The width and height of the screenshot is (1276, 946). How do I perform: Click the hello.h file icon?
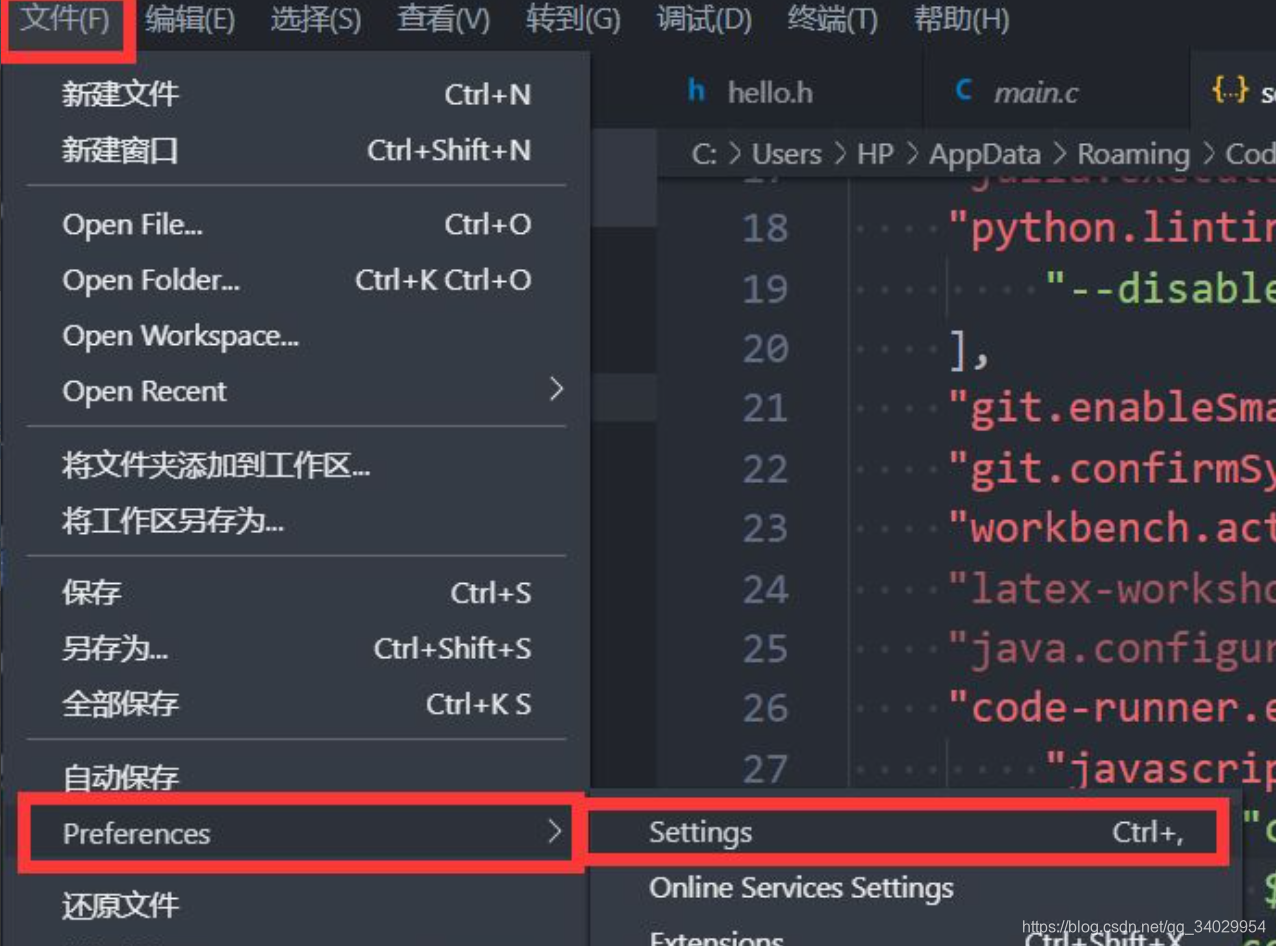click(697, 91)
